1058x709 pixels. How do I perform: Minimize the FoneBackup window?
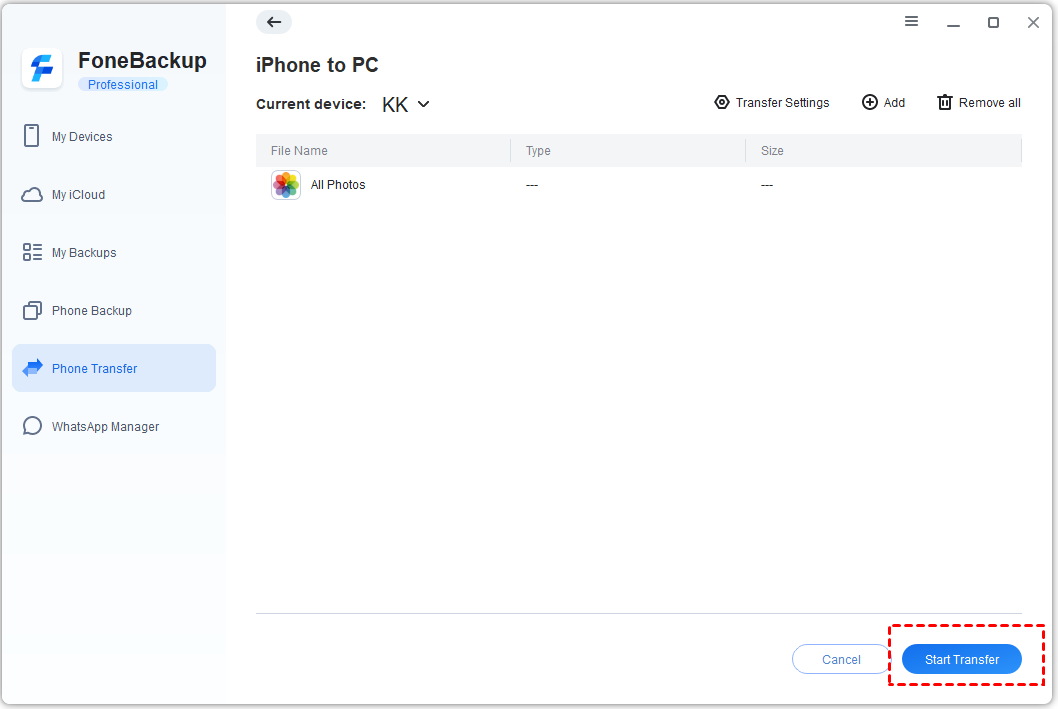tap(953, 23)
